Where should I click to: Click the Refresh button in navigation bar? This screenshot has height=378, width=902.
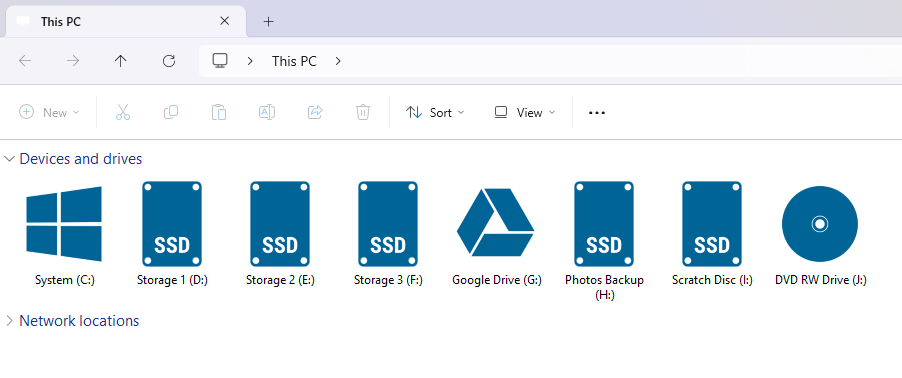[x=169, y=61]
